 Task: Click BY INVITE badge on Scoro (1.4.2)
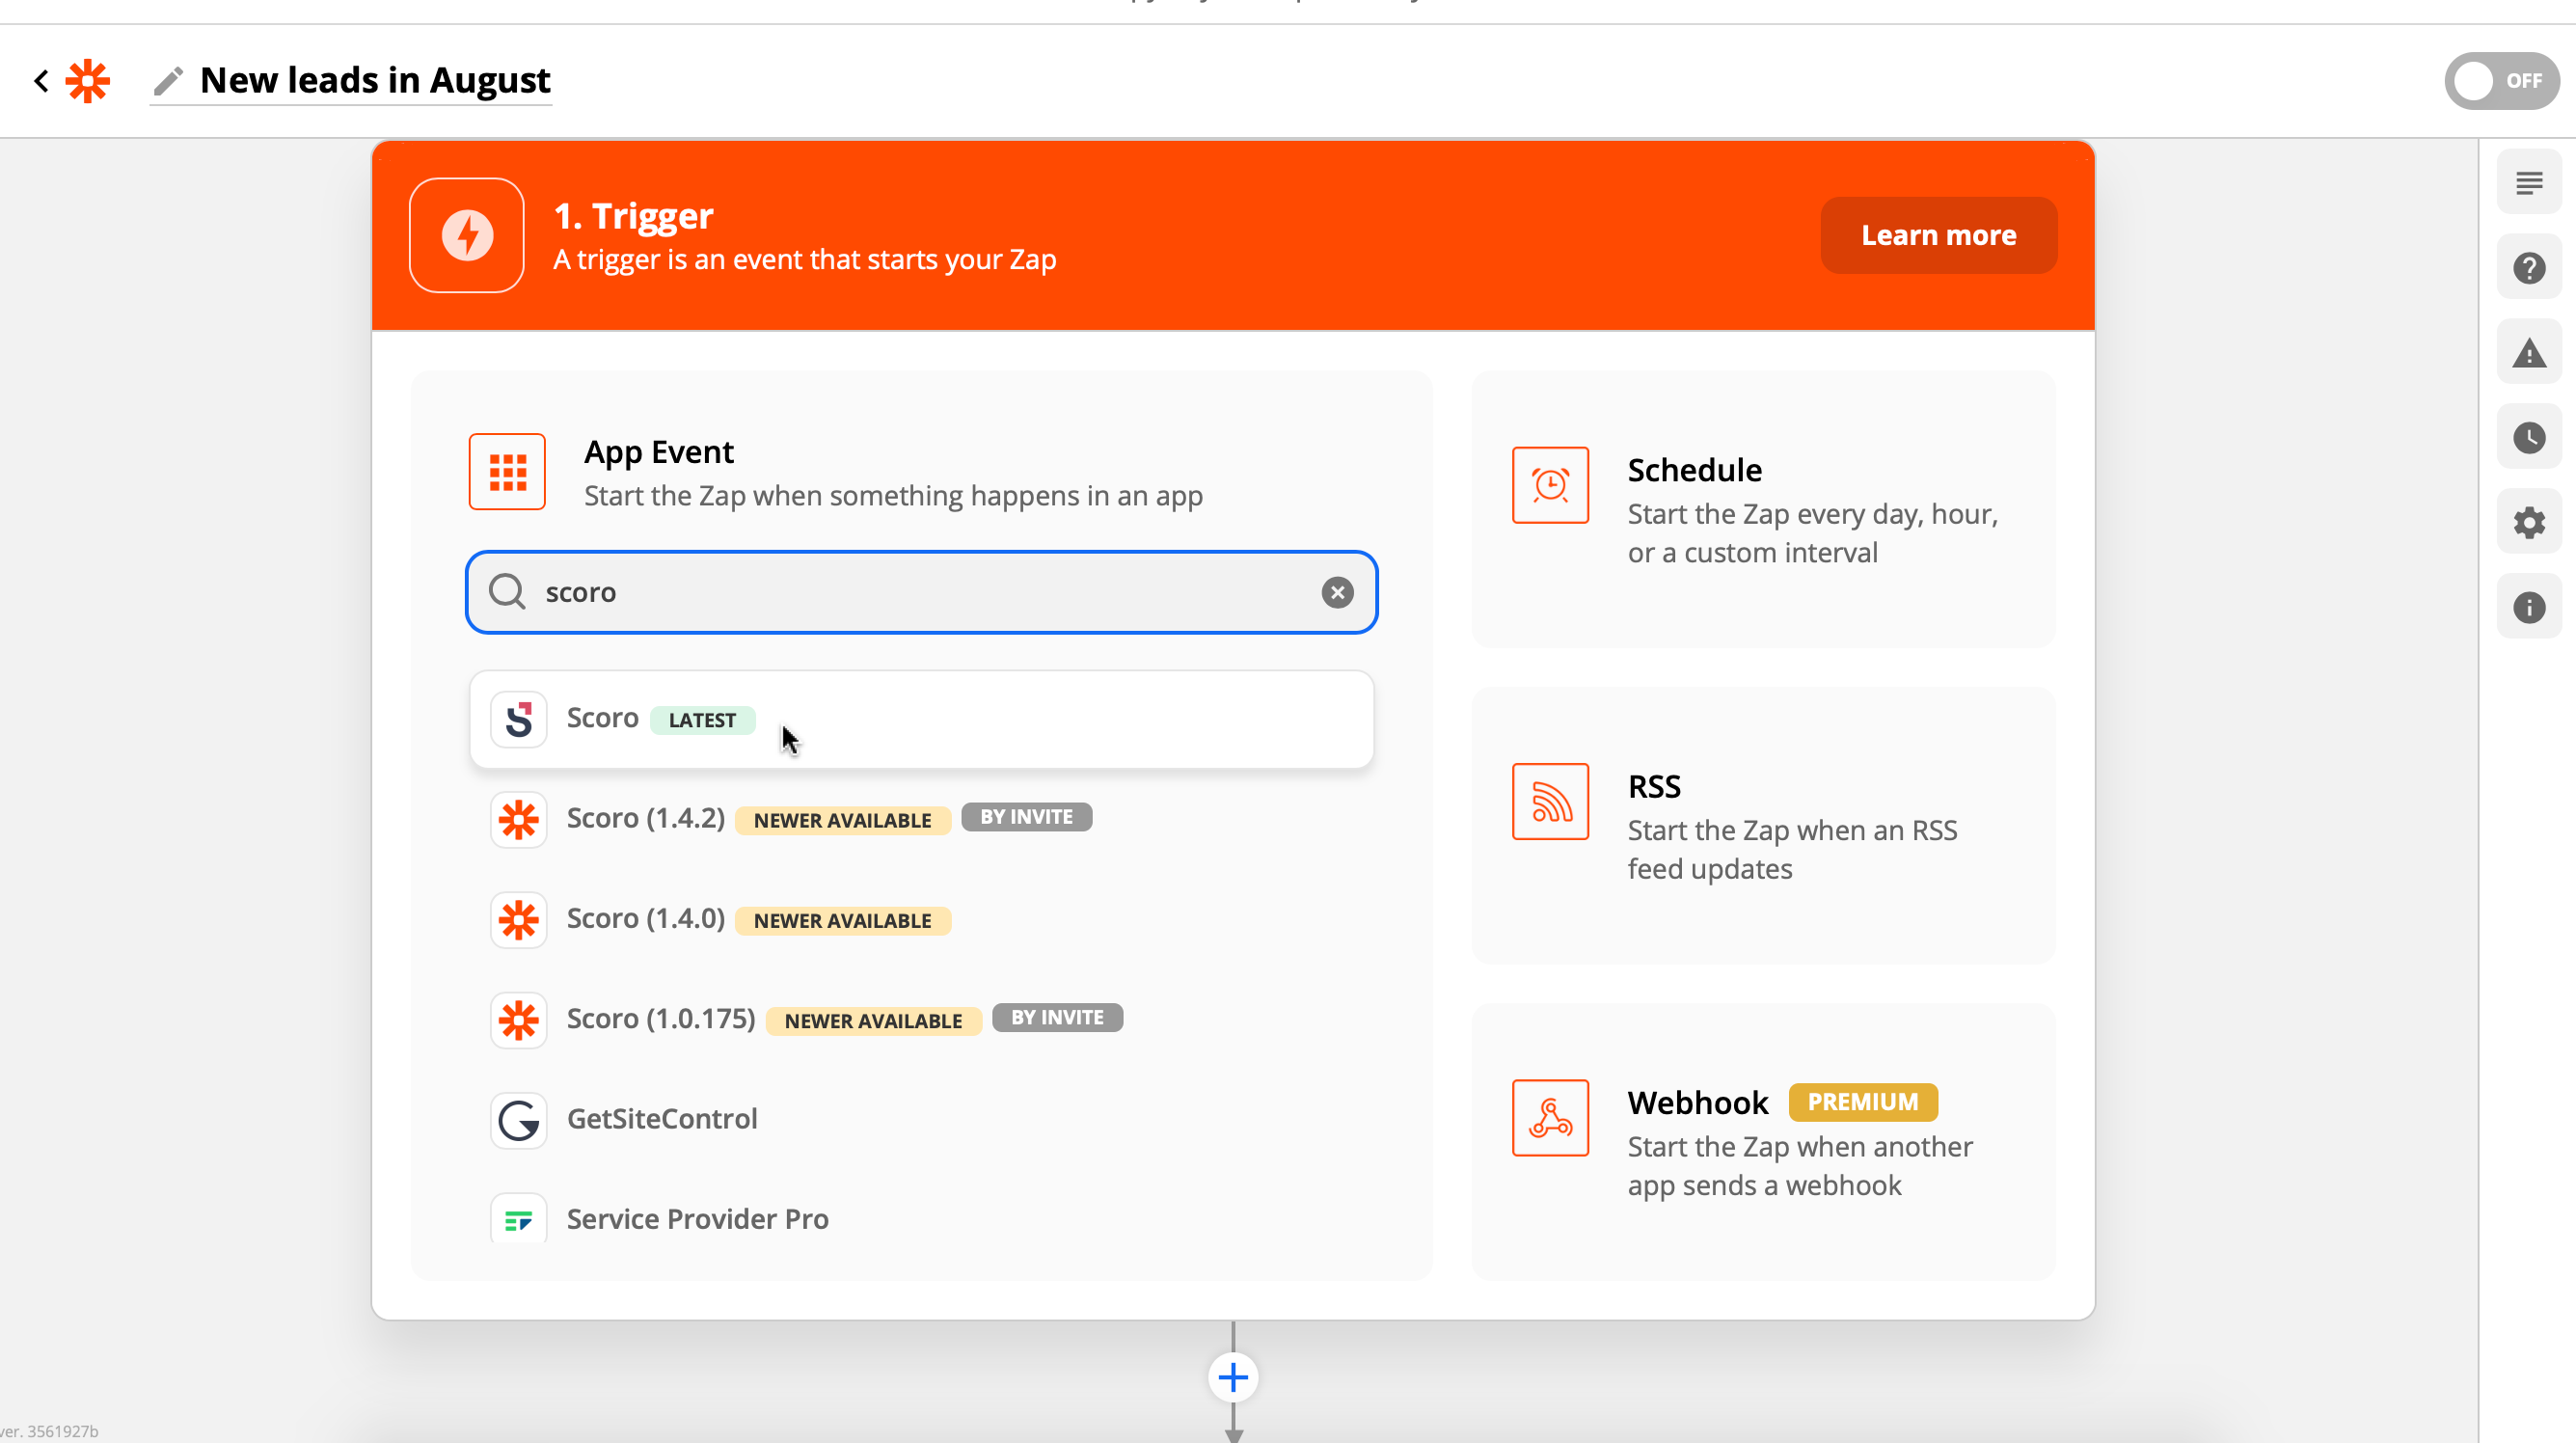pyautogui.click(x=1026, y=817)
